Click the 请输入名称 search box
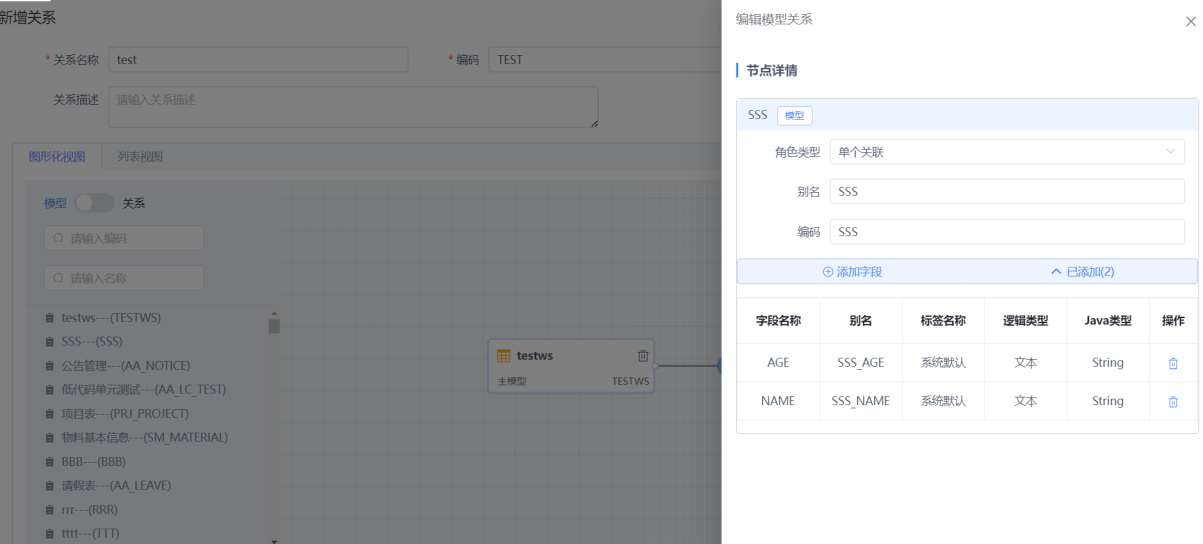 pos(124,278)
